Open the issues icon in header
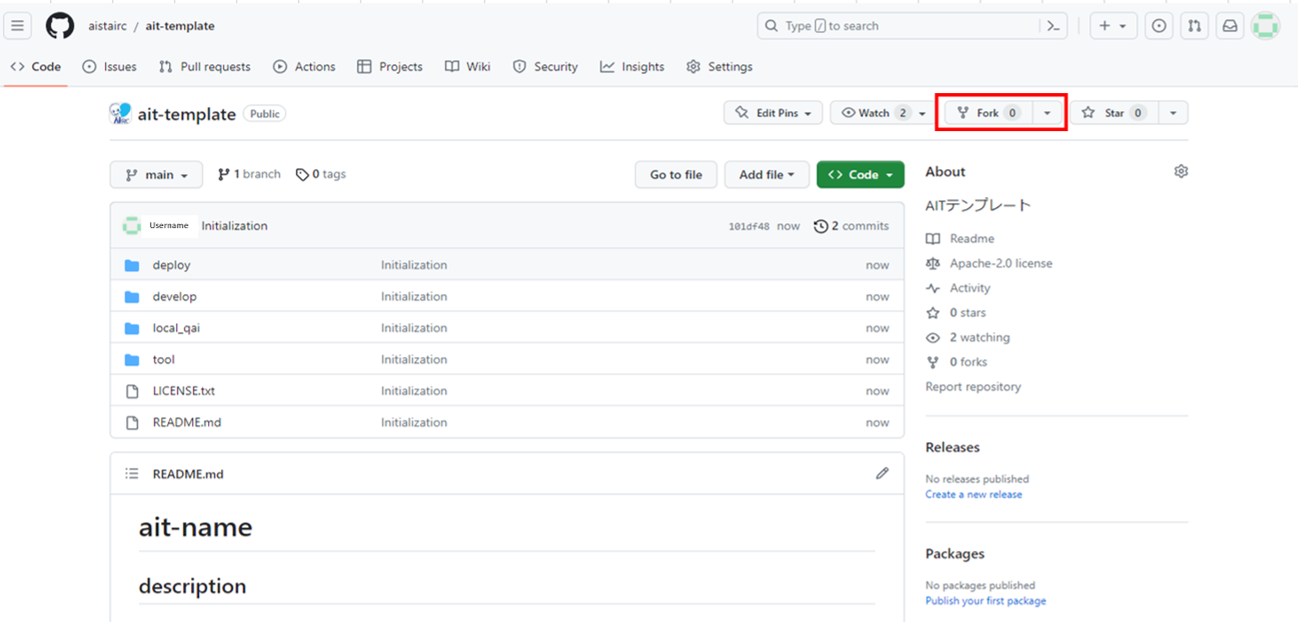Viewport: 1298px width, 622px height. click(x=1159, y=26)
